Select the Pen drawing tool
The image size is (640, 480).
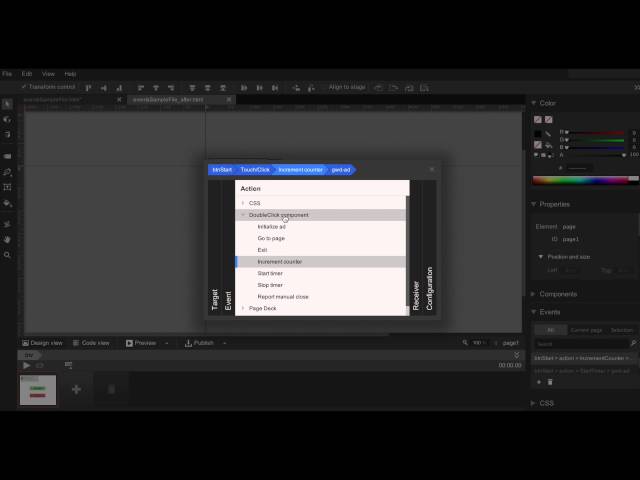(x=7, y=172)
